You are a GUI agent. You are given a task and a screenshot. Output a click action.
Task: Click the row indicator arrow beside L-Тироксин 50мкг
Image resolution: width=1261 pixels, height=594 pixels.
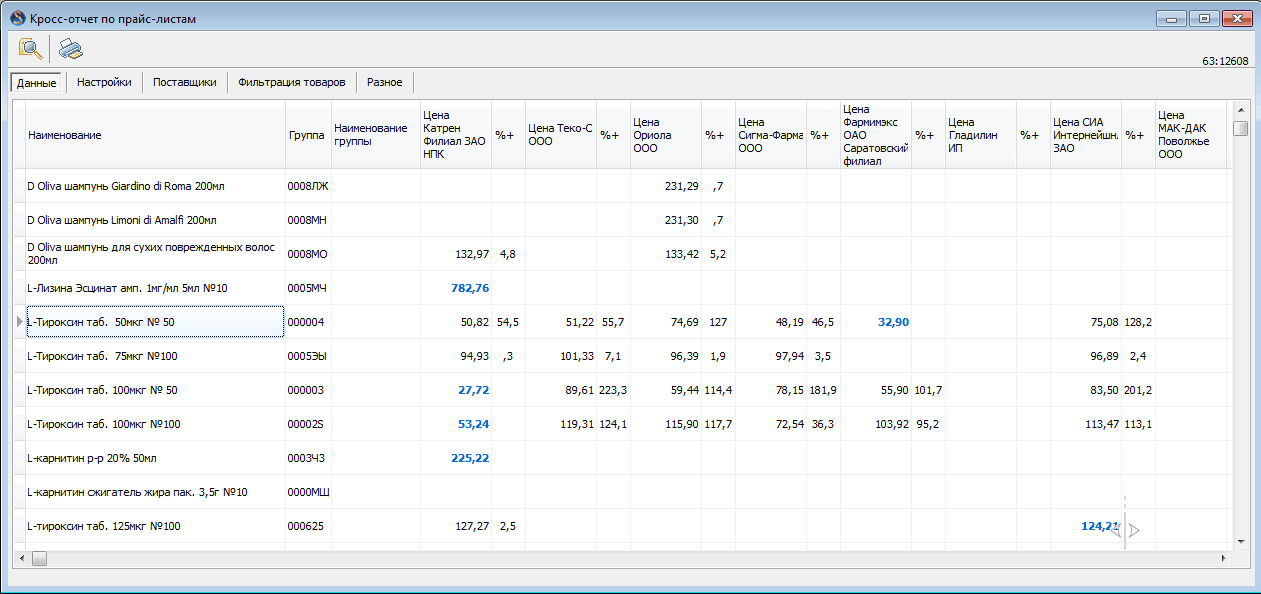click(19, 322)
